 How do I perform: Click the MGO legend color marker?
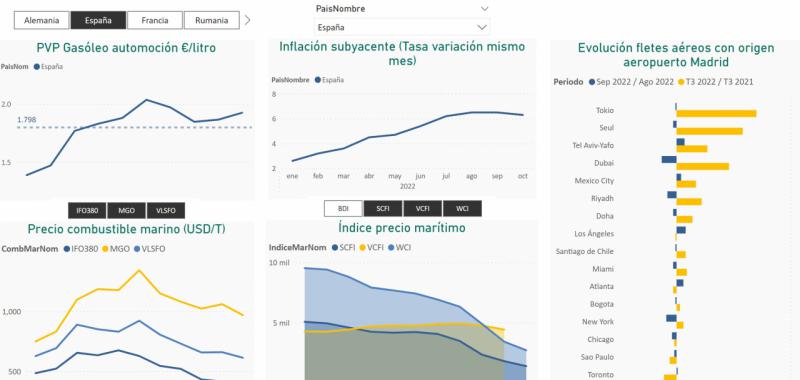coord(106,249)
